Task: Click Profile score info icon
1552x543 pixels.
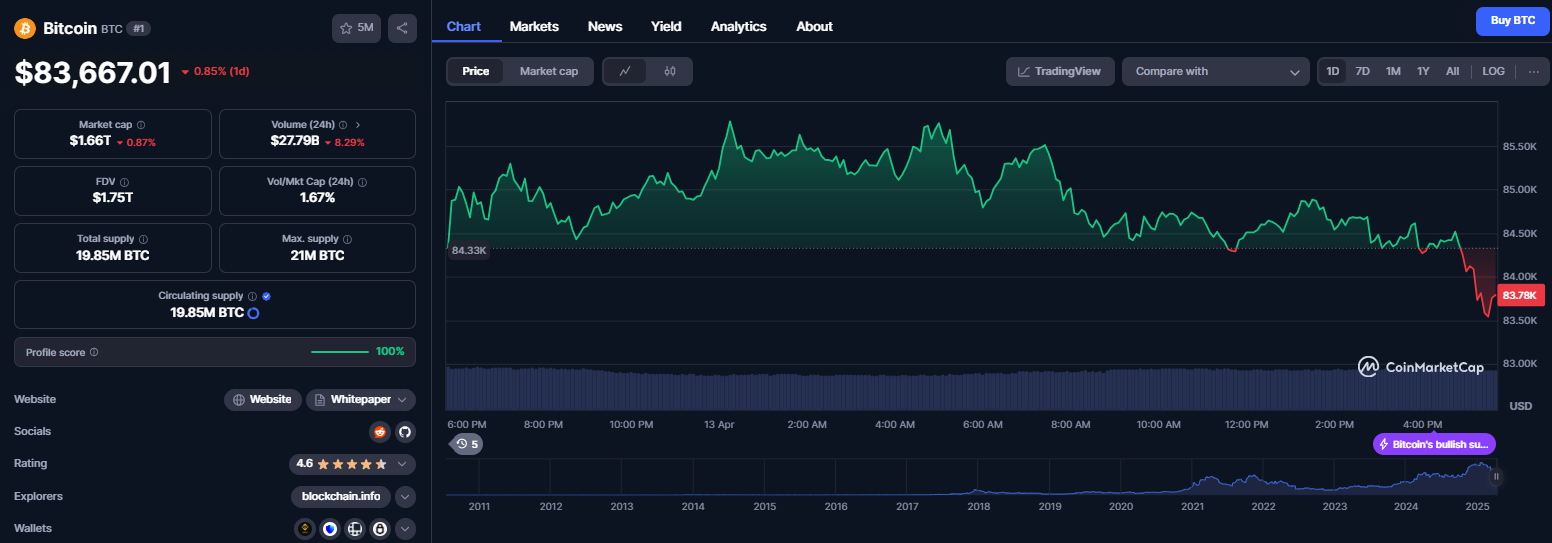Action: click(x=94, y=352)
